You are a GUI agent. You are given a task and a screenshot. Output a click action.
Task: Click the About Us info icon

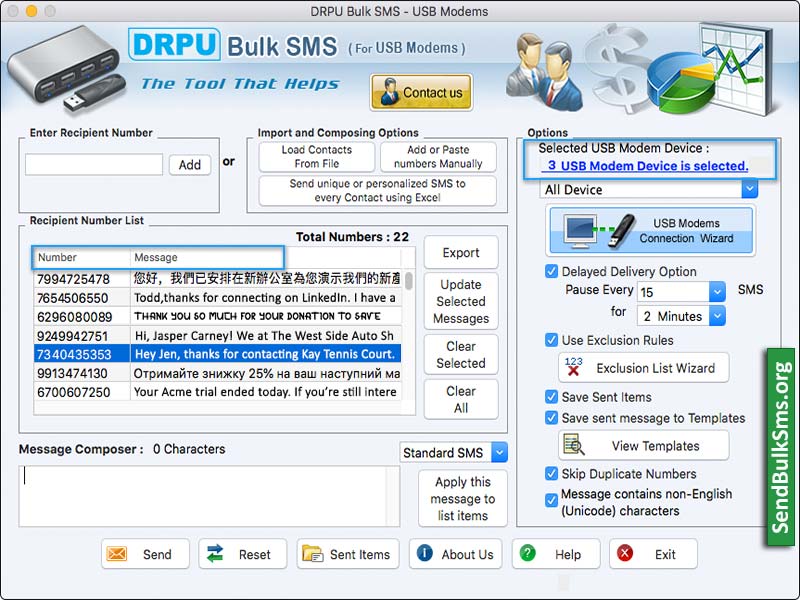[427, 553]
